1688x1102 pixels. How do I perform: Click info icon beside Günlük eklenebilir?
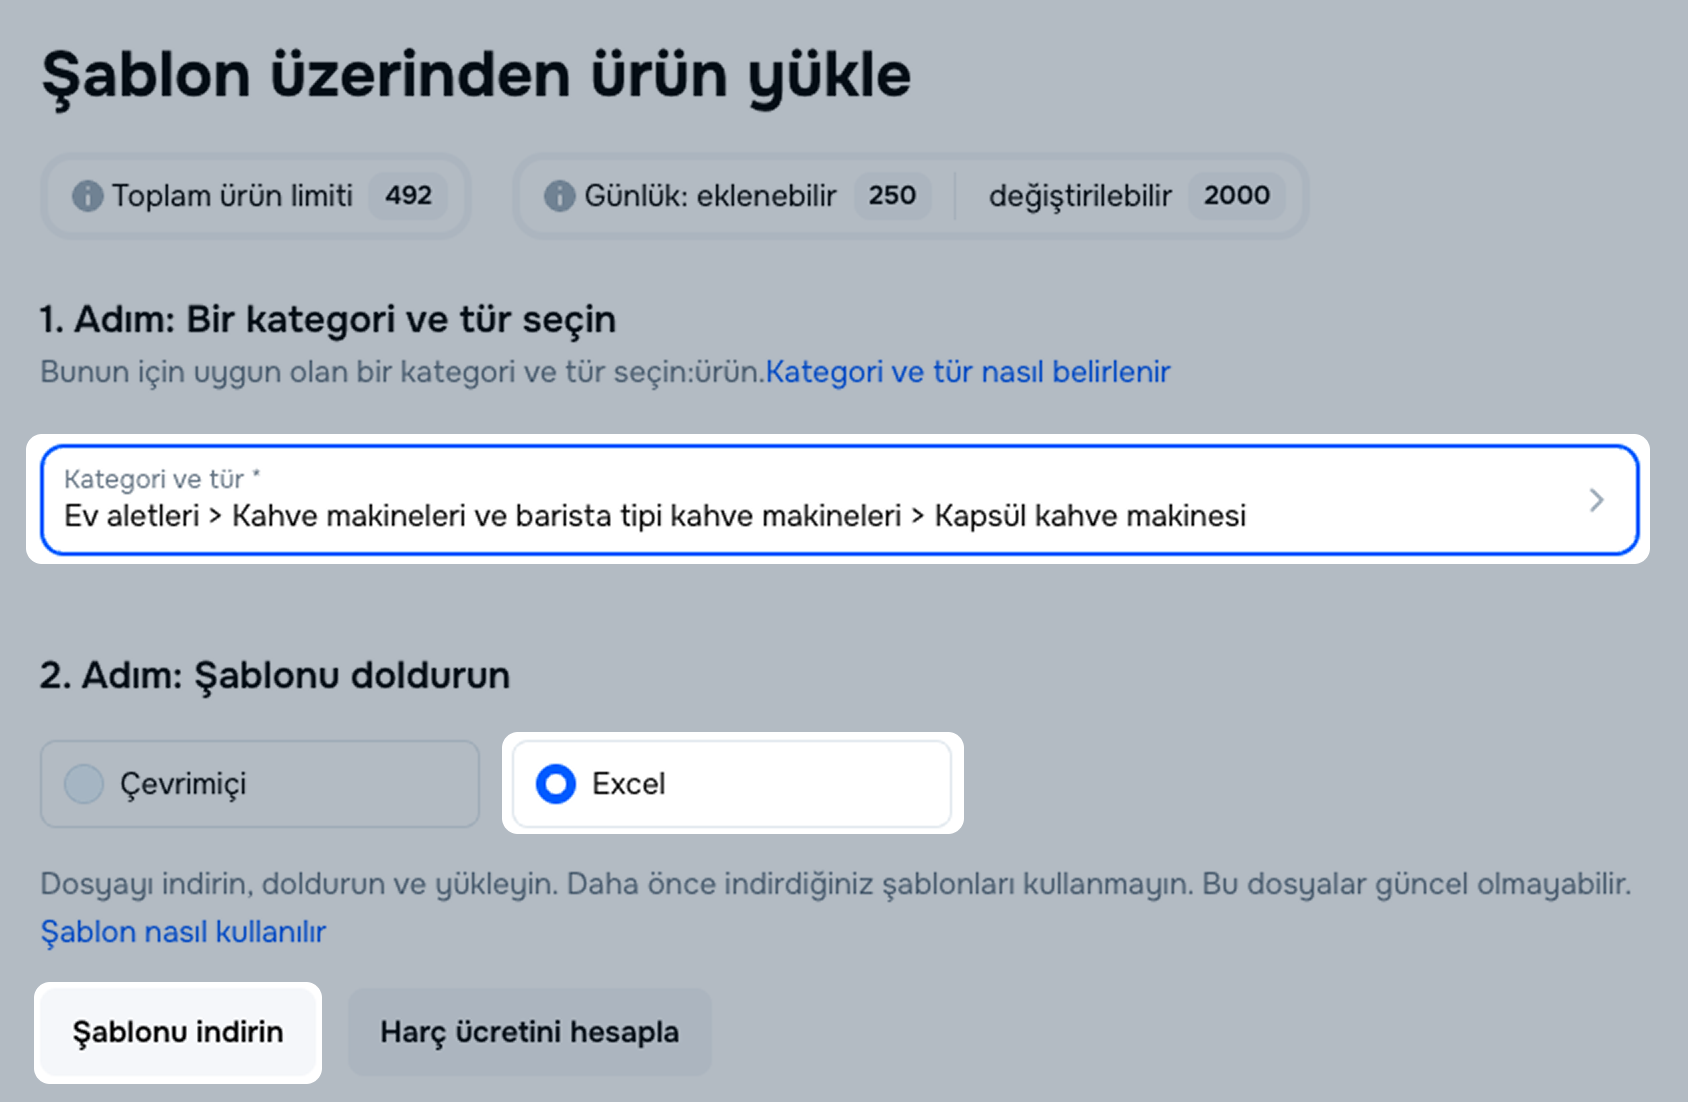559,196
